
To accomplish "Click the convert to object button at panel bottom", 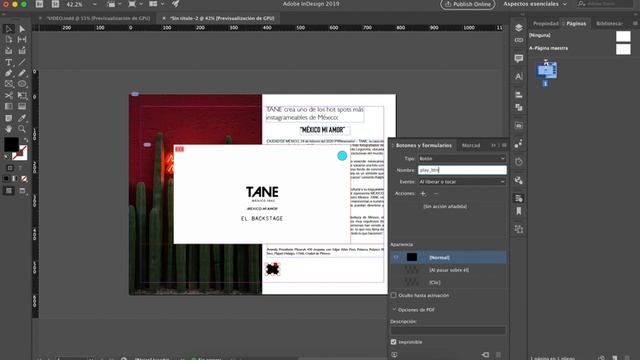I will pyautogui.click(x=485, y=355).
